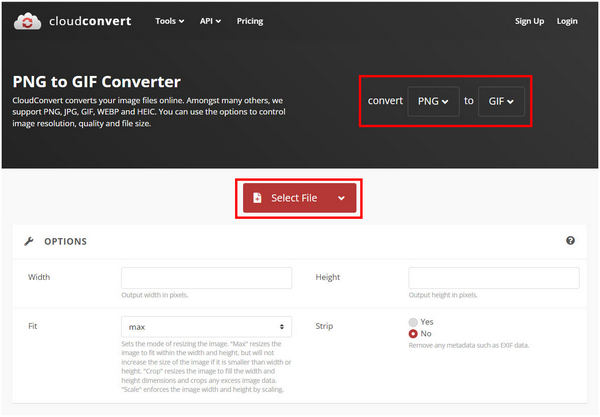Open the GIF target format dropdown

pos(501,101)
